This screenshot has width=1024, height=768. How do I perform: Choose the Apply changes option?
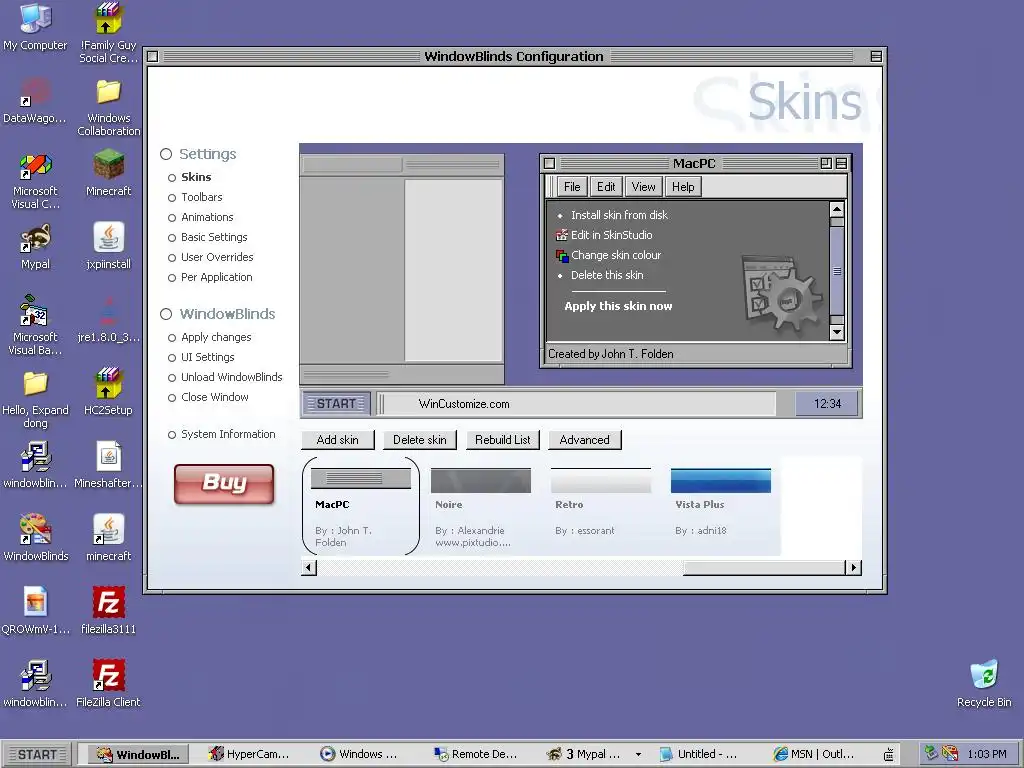coord(210,338)
